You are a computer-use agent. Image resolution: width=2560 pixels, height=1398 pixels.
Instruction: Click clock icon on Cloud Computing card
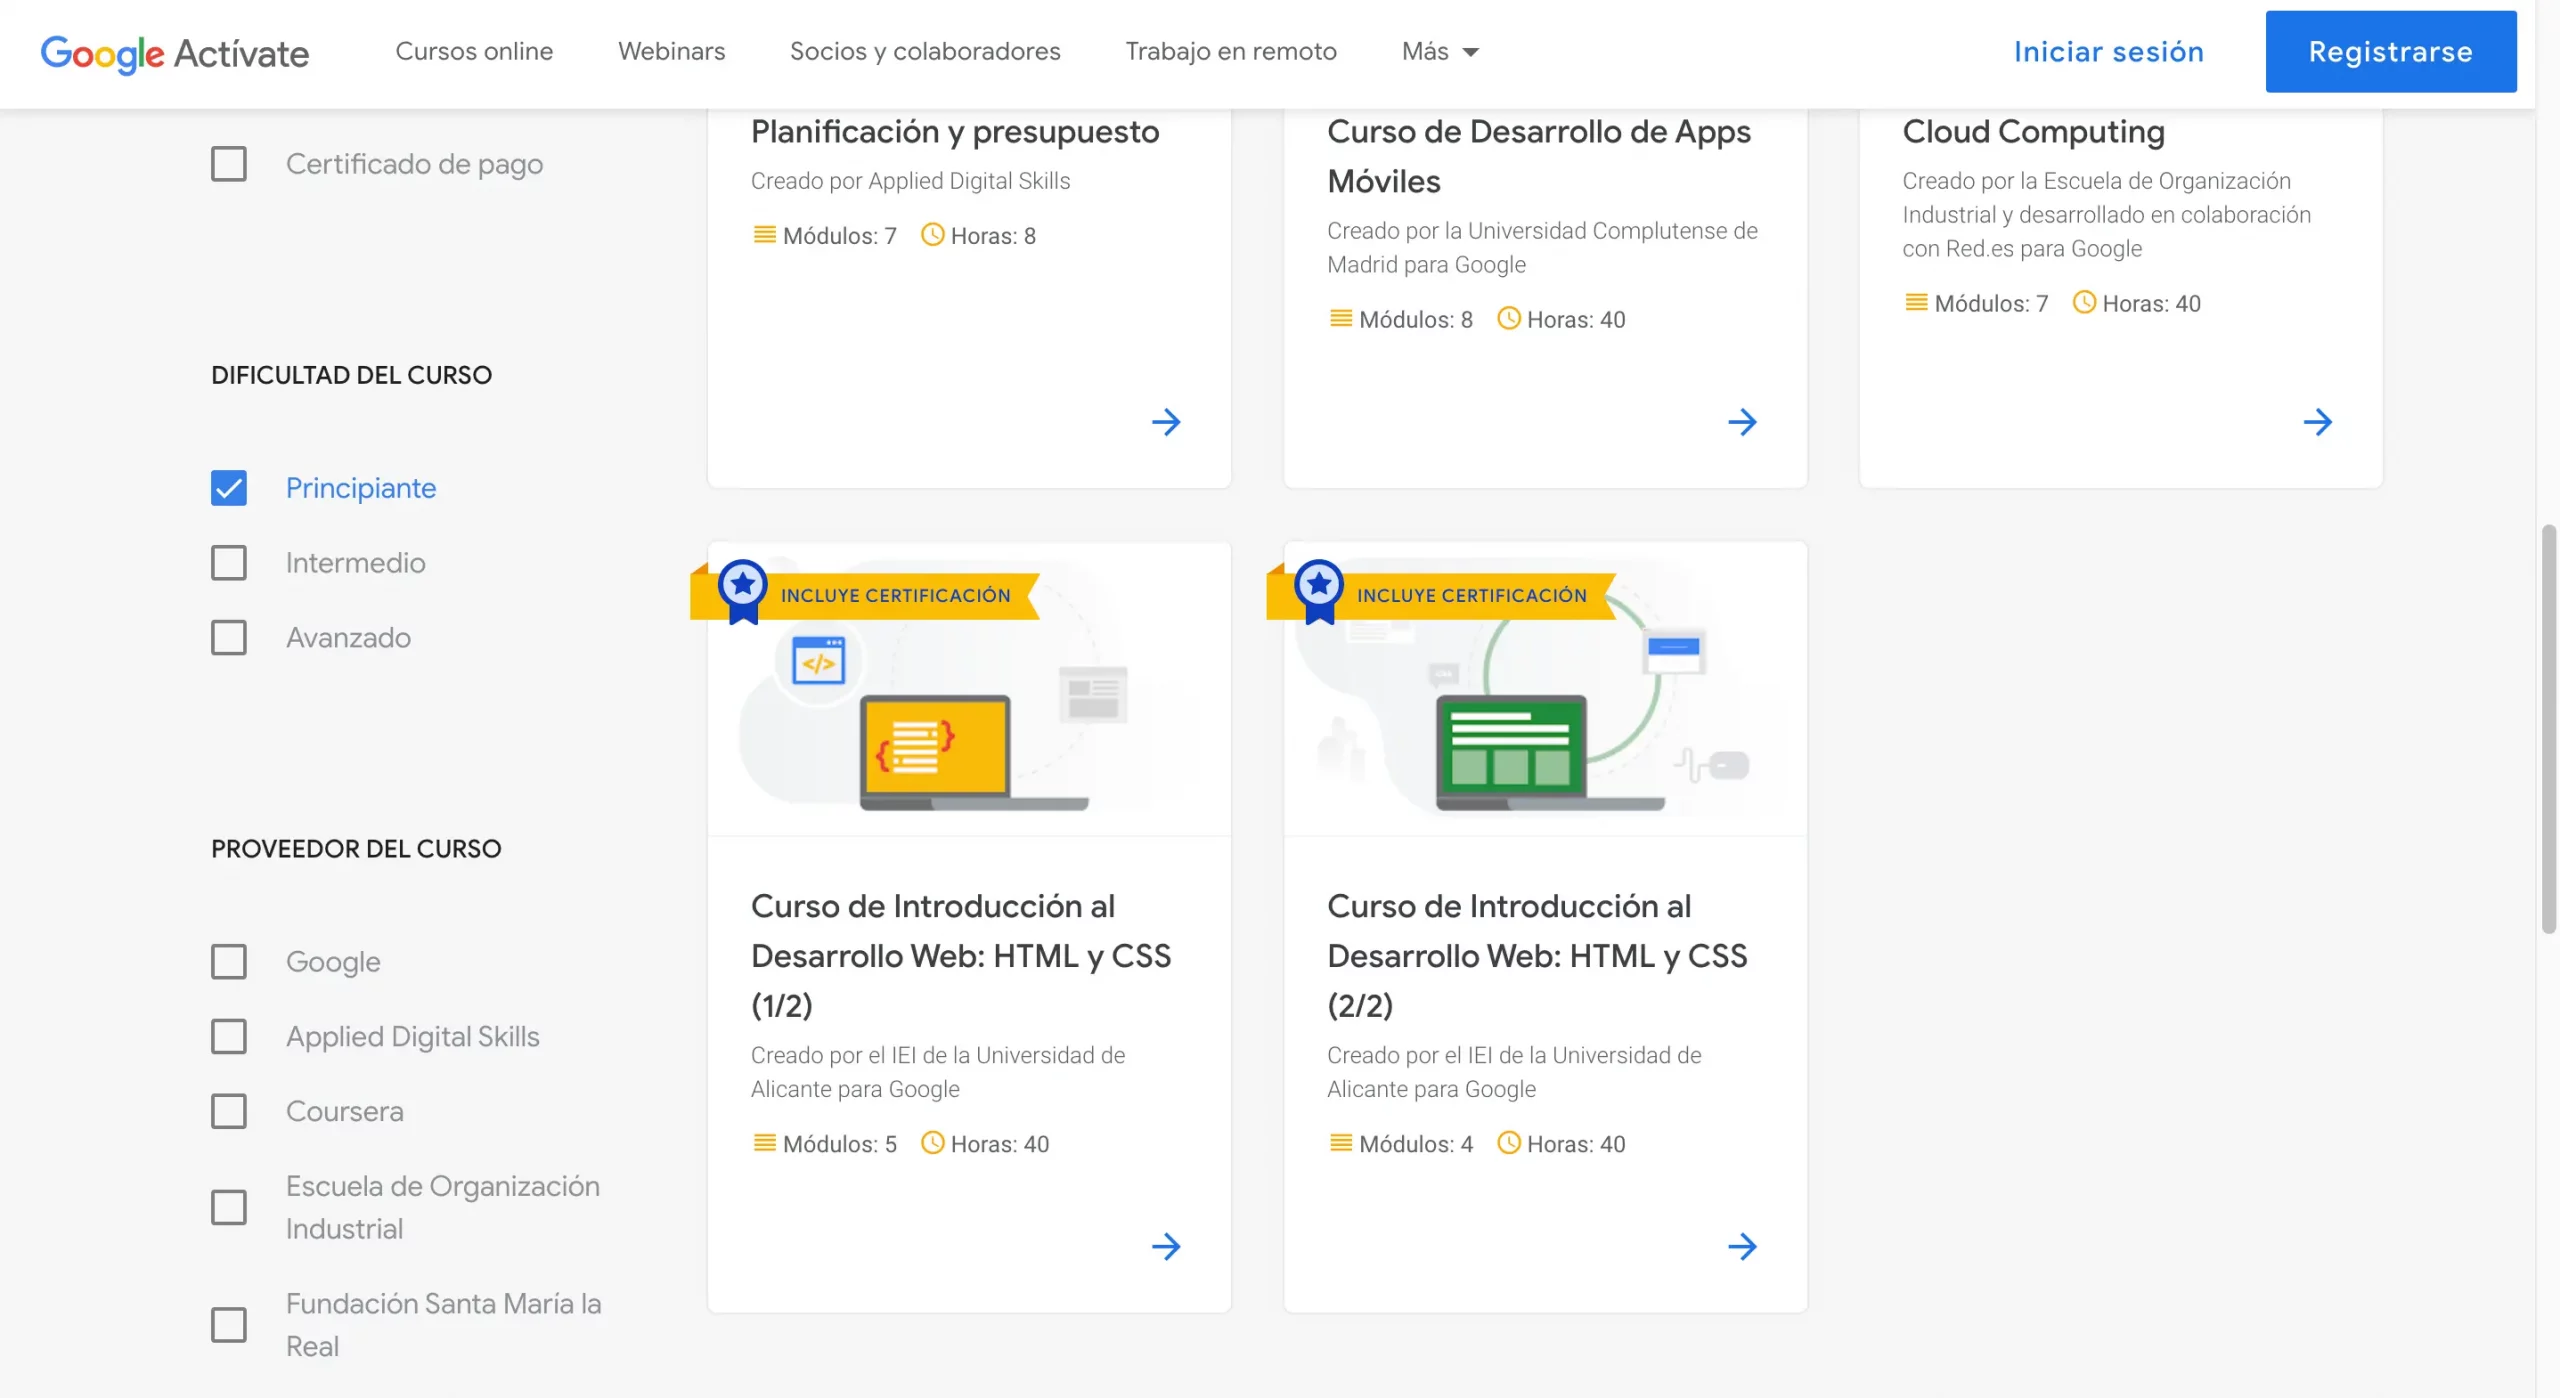(2084, 302)
